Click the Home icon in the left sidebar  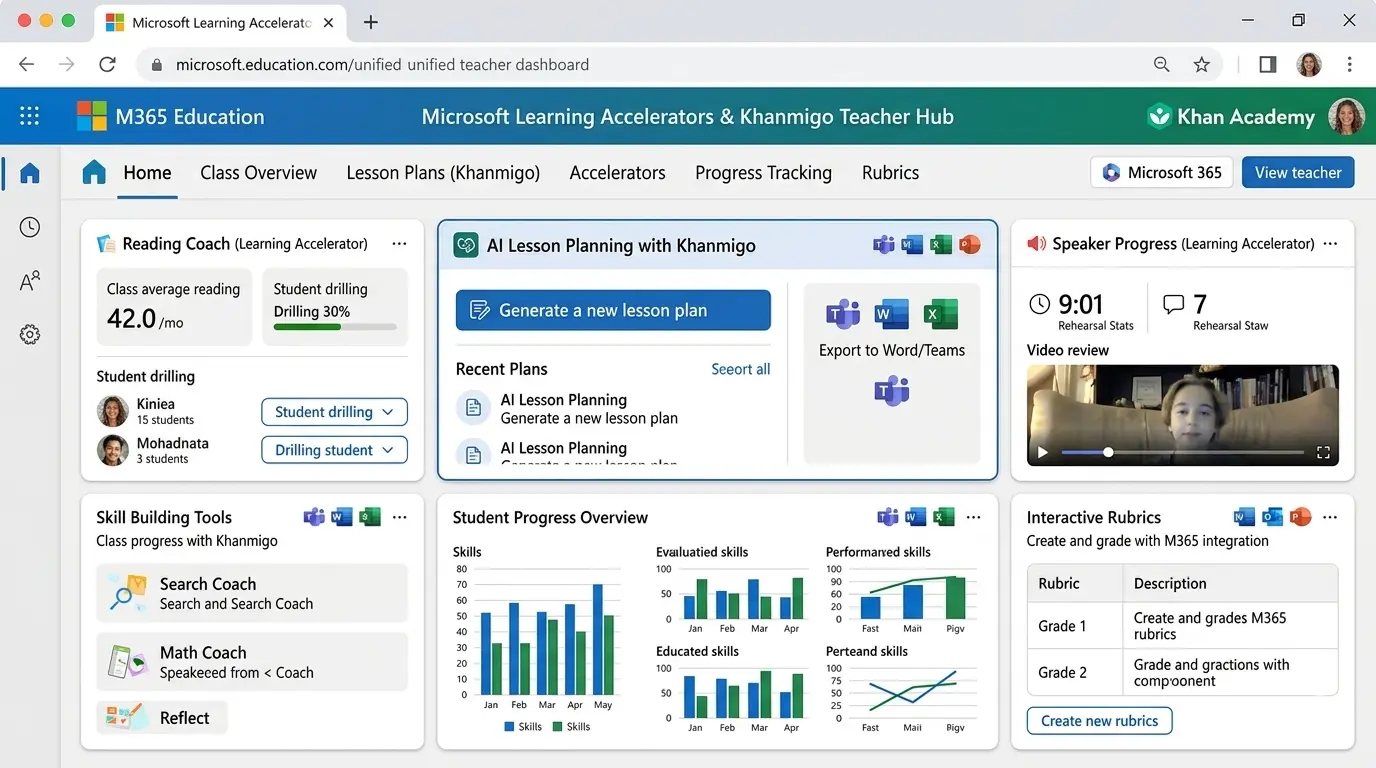(x=29, y=172)
